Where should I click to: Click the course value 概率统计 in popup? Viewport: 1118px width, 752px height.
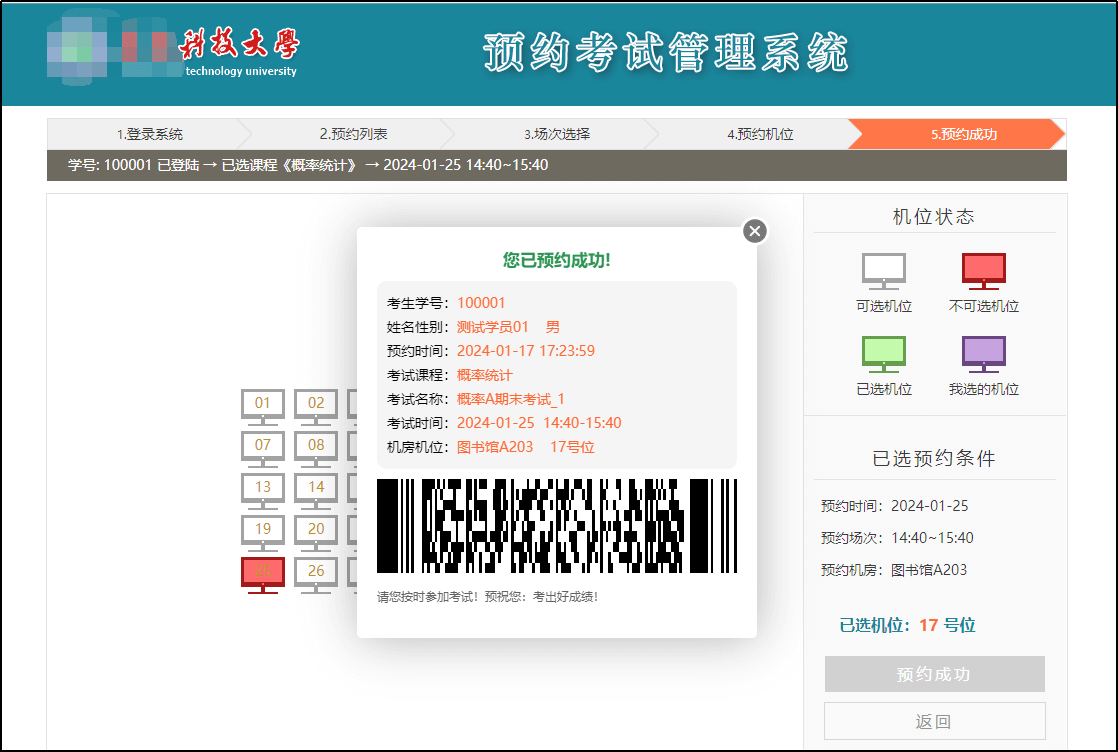(x=484, y=375)
